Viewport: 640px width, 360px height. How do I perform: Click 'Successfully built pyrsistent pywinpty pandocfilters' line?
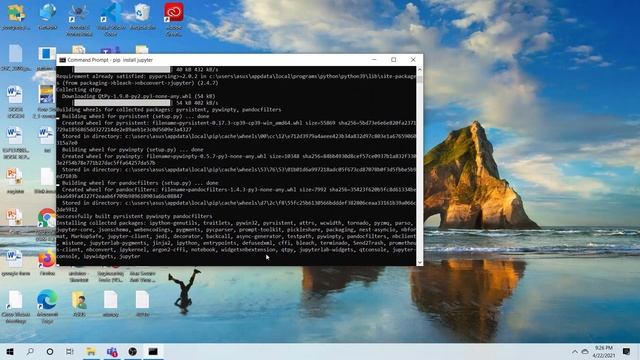pyautogui.click(x=134, y=216)
